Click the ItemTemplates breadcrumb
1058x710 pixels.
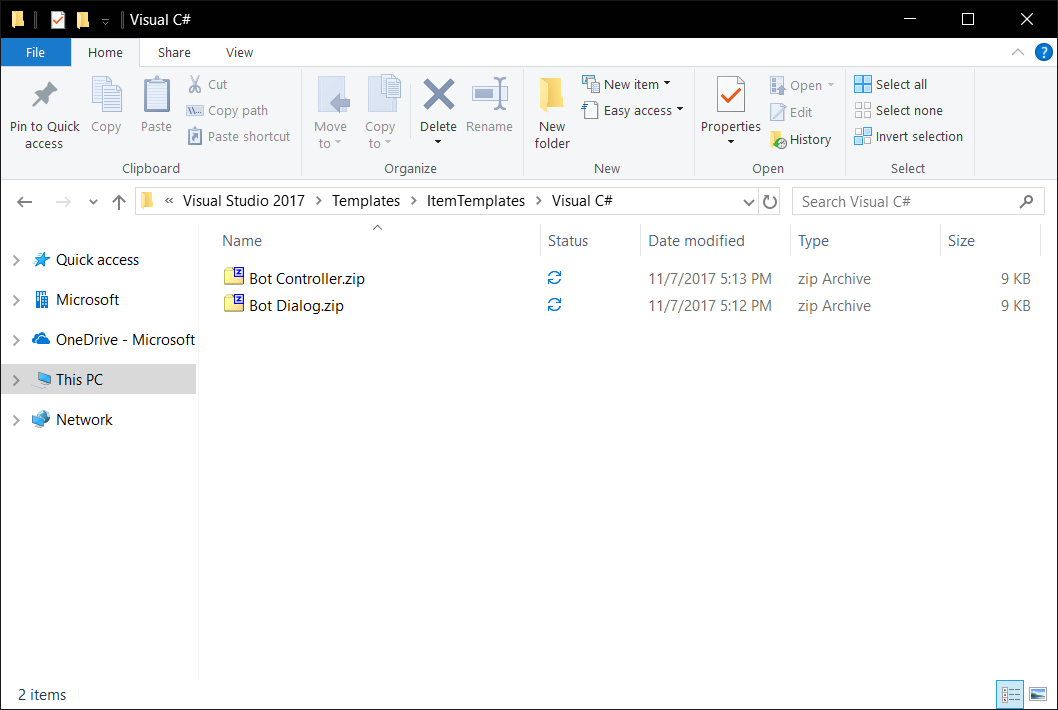point(476,201)
